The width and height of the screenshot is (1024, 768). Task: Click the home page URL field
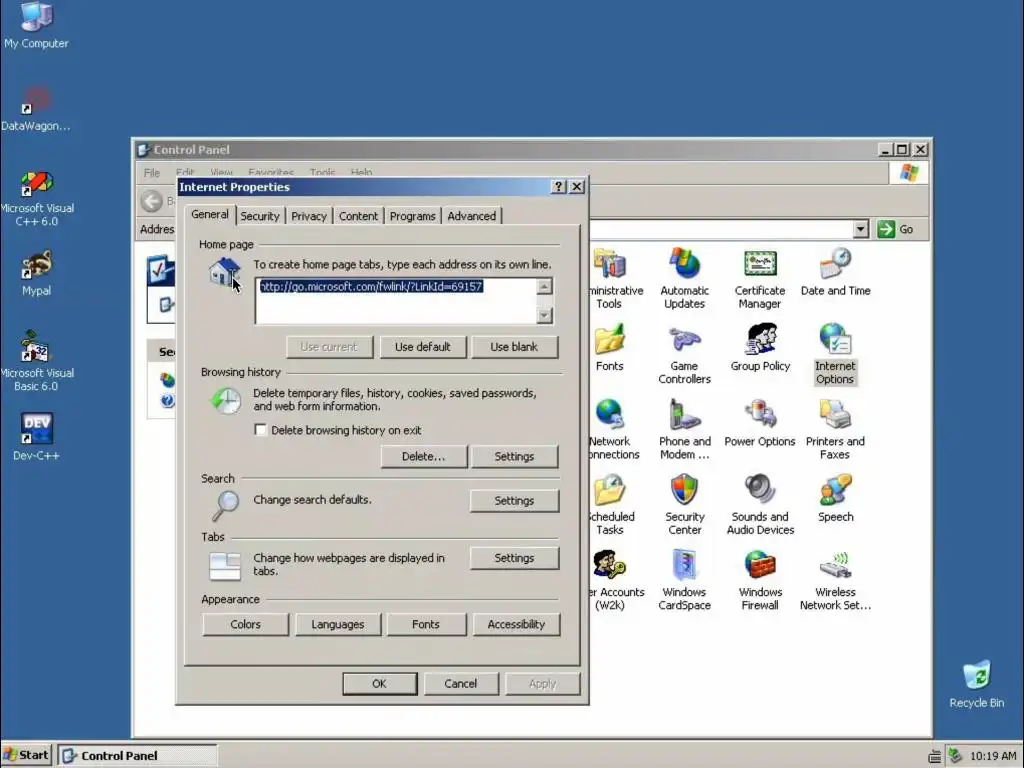(396, 301)
